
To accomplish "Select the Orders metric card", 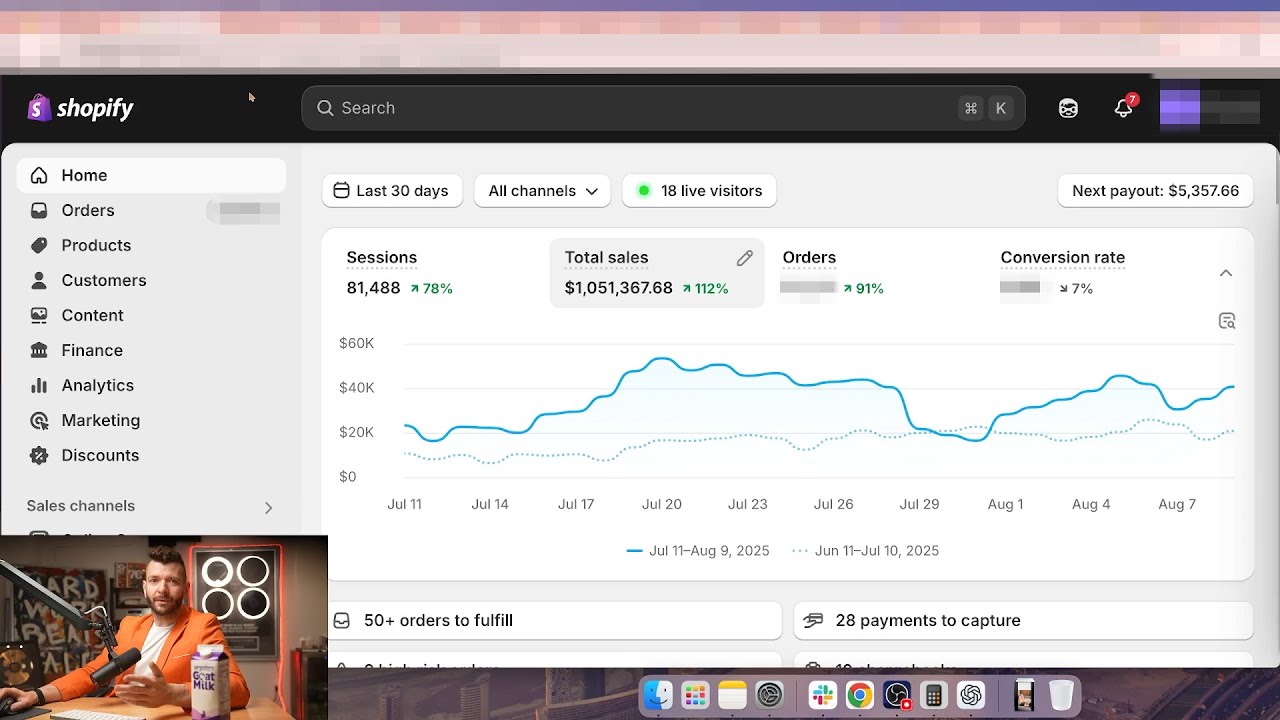I will point(875,273).
